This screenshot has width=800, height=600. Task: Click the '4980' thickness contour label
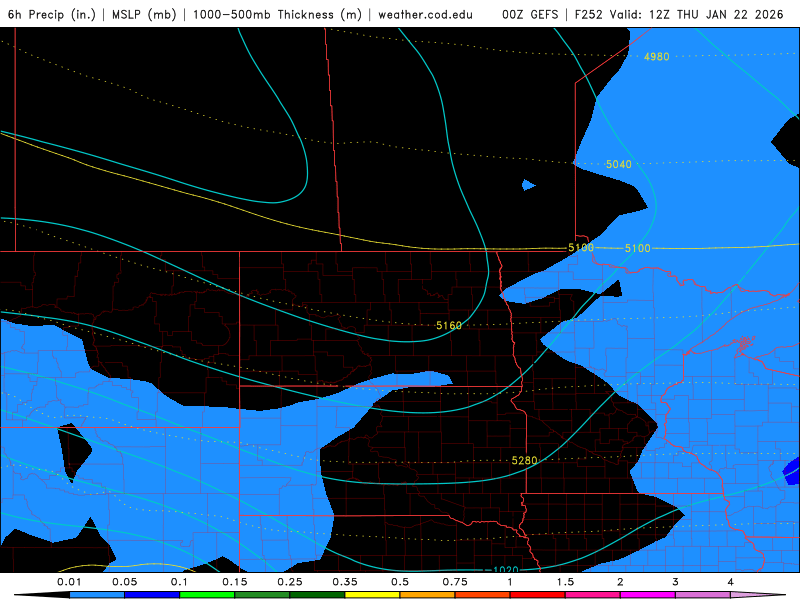656,57
